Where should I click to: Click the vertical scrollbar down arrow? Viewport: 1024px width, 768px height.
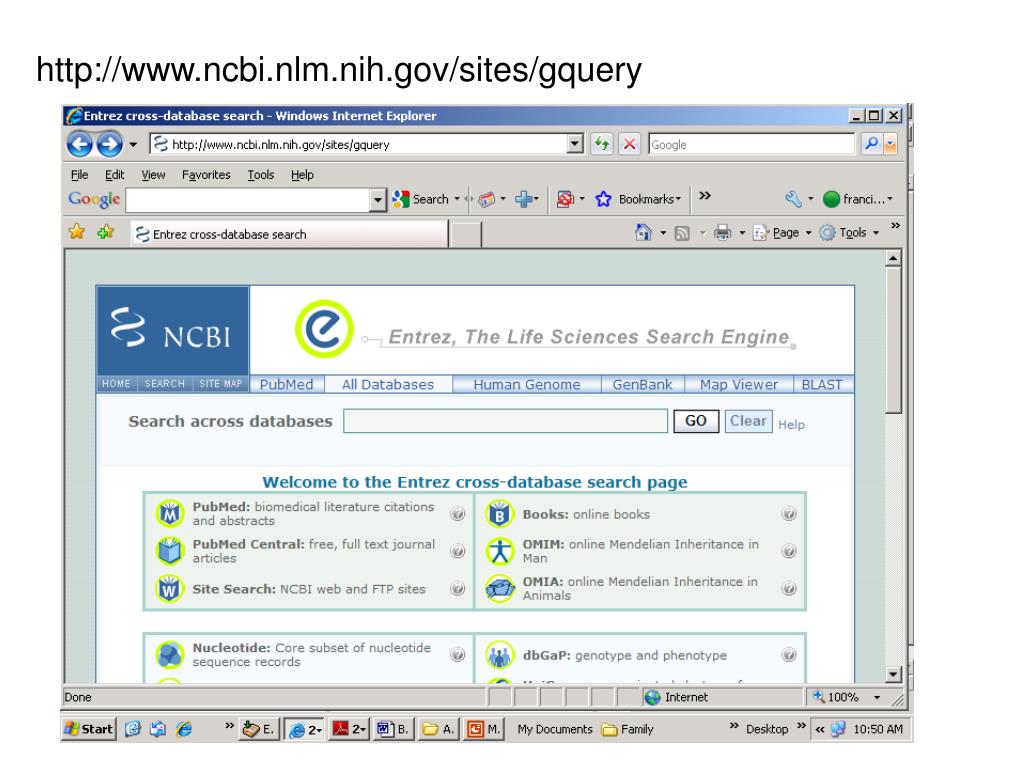click(893, 674)
